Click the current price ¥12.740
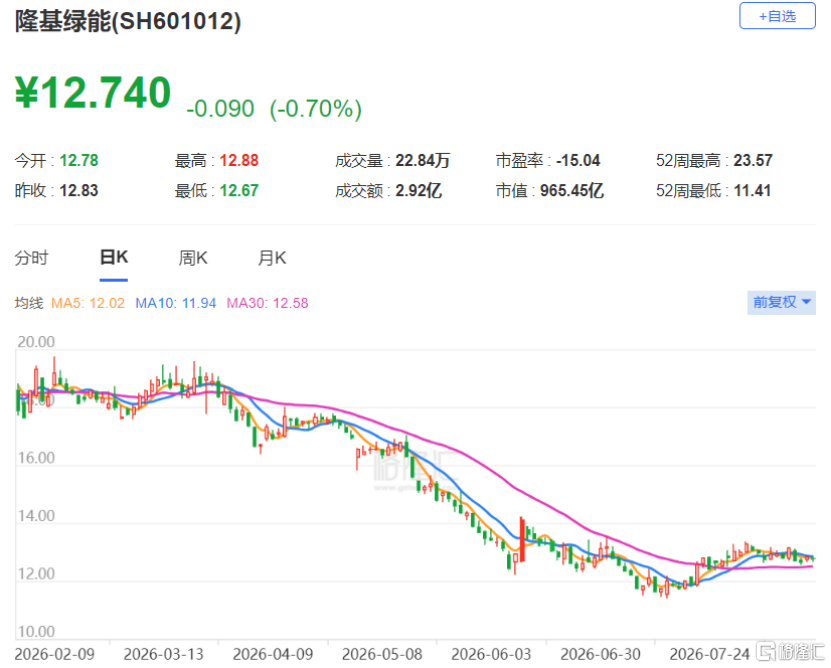 click(x=93, y=93)
